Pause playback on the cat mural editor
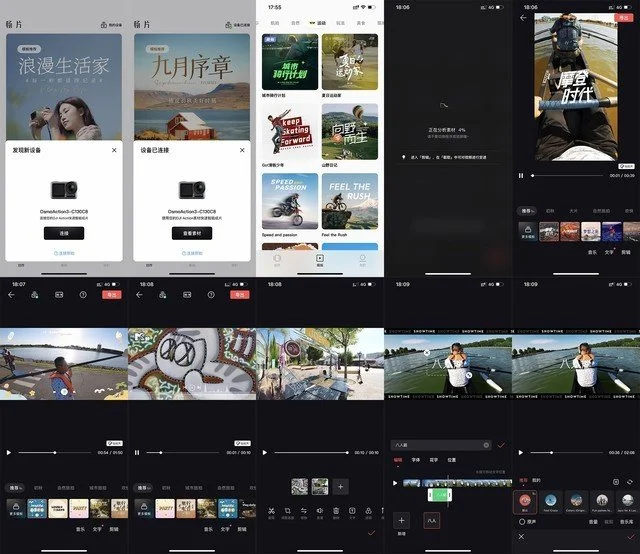Viewport: 640px width, 554px height. point(137,452)
